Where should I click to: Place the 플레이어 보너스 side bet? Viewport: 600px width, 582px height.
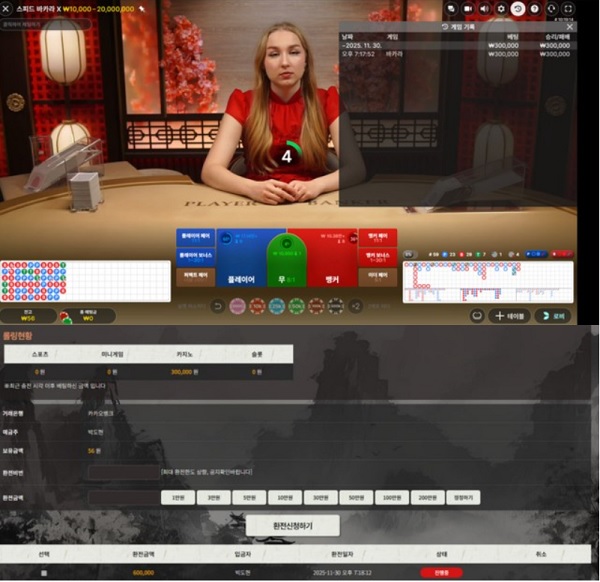196,257
